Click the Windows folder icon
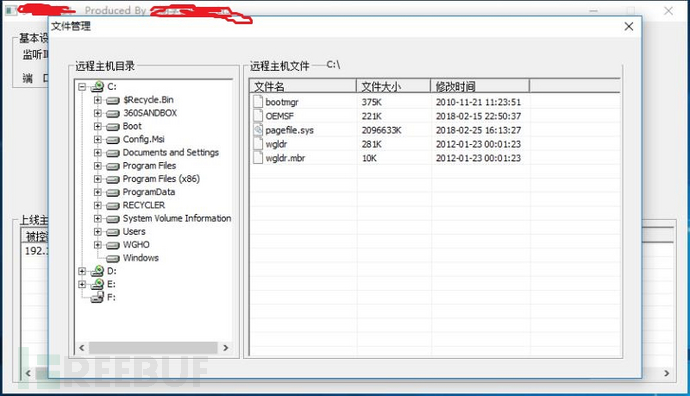Viewport: 690px width, 396px height. pos(113,259)
